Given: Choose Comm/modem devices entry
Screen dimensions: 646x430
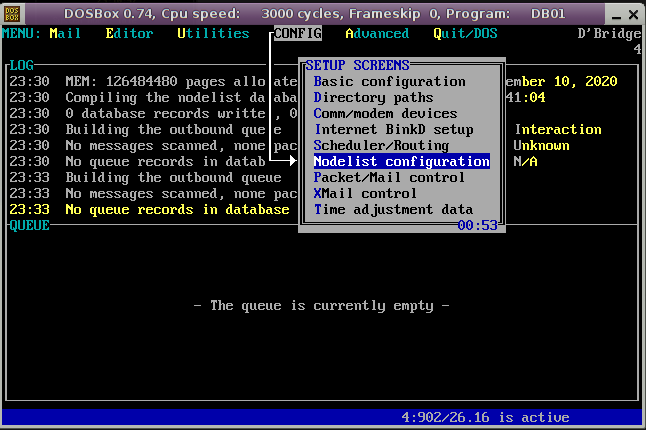Looking at the screenshot, I should (x=385, y=113).
